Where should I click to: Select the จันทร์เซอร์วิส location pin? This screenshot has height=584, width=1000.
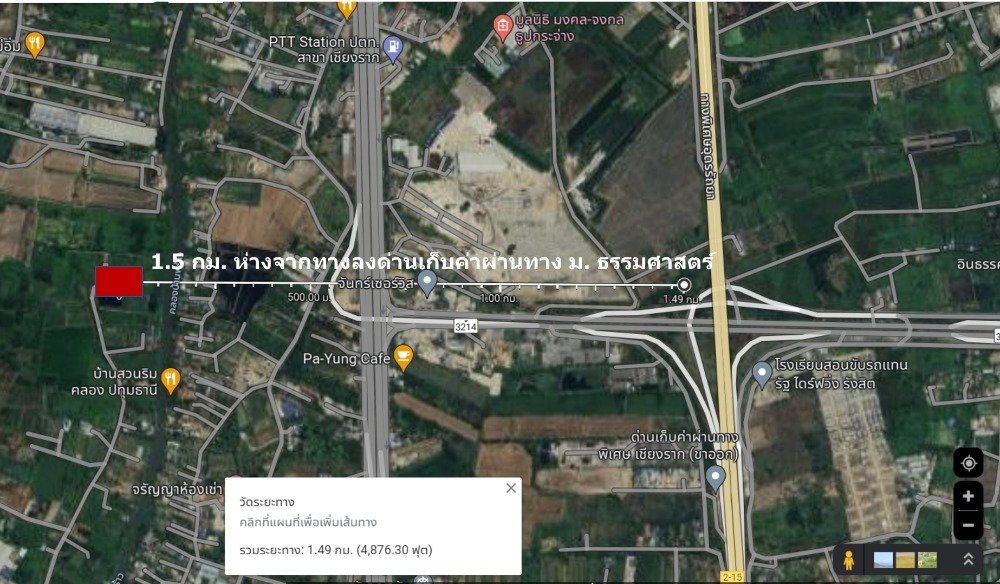point(427,282)
